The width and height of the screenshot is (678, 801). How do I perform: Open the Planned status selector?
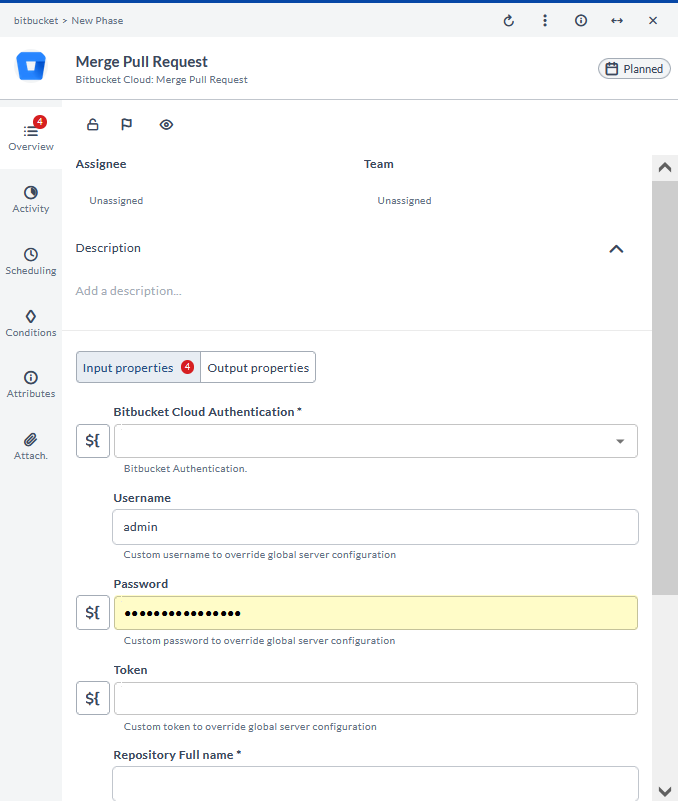pos(634,69)
